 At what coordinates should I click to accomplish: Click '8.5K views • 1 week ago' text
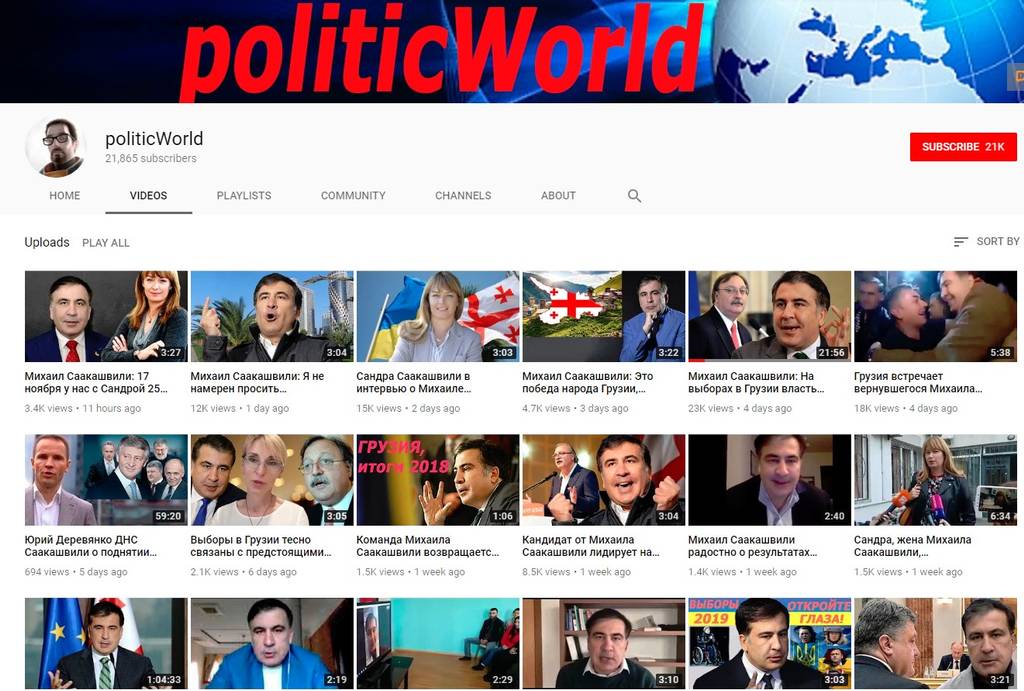click(x=577, y=571)
